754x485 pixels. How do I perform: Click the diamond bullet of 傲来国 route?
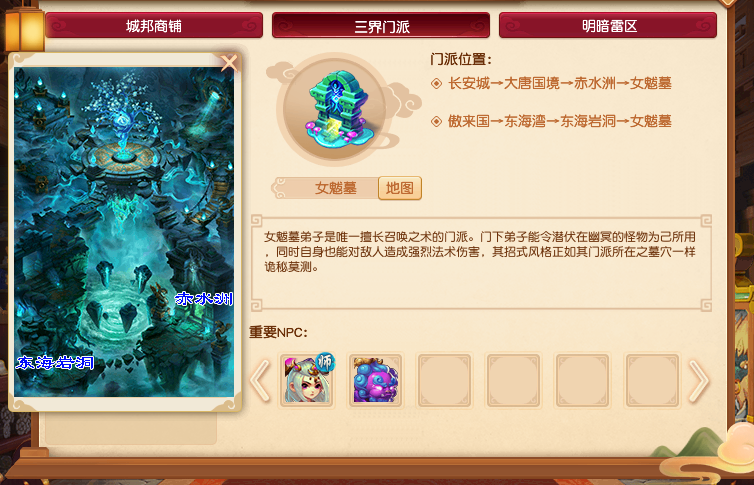[436, 121]
